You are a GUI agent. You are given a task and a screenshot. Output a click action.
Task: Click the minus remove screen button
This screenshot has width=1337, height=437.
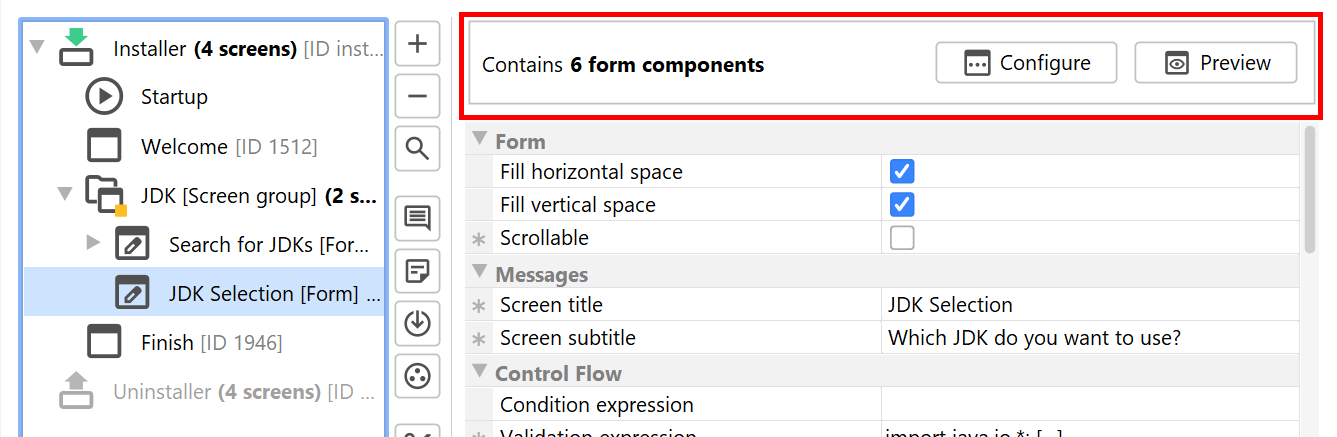[418, 97]
